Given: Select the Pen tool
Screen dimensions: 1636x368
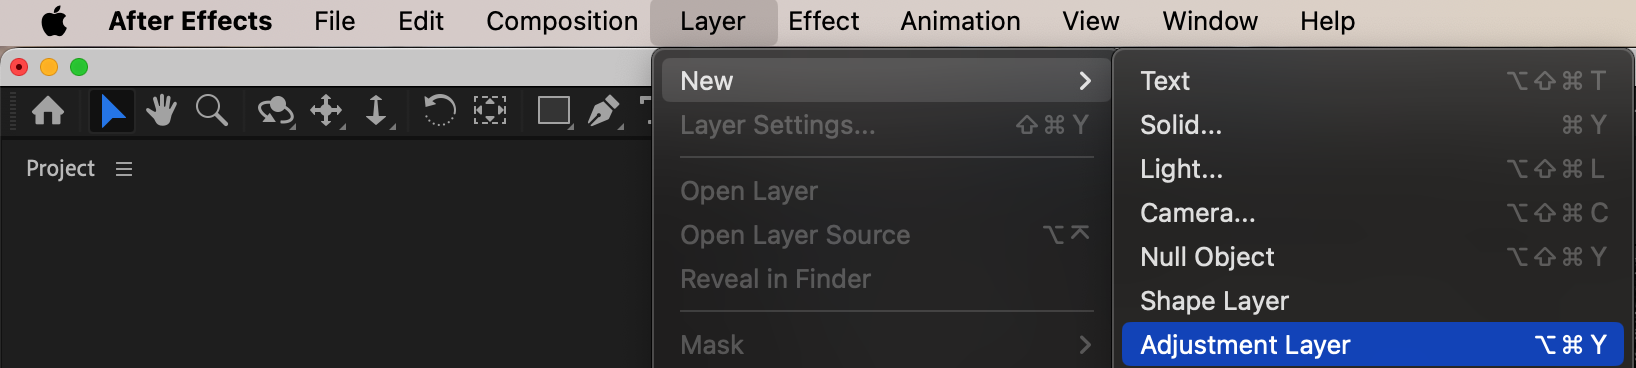Looking at the screenshot, I should (605, 111).
